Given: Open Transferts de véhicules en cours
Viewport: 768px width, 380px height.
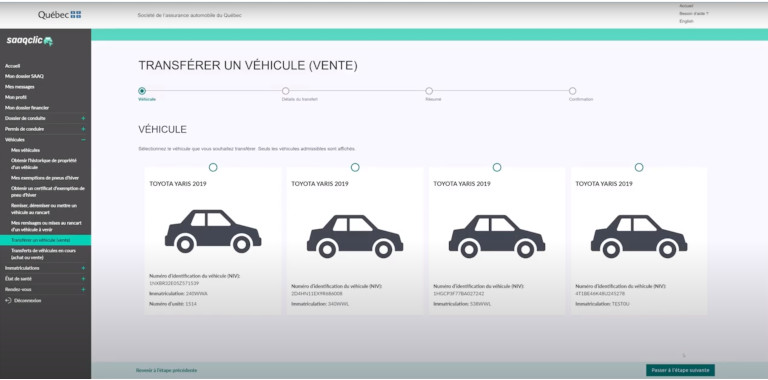Looking at the screenshot, I should click(44, 254).
